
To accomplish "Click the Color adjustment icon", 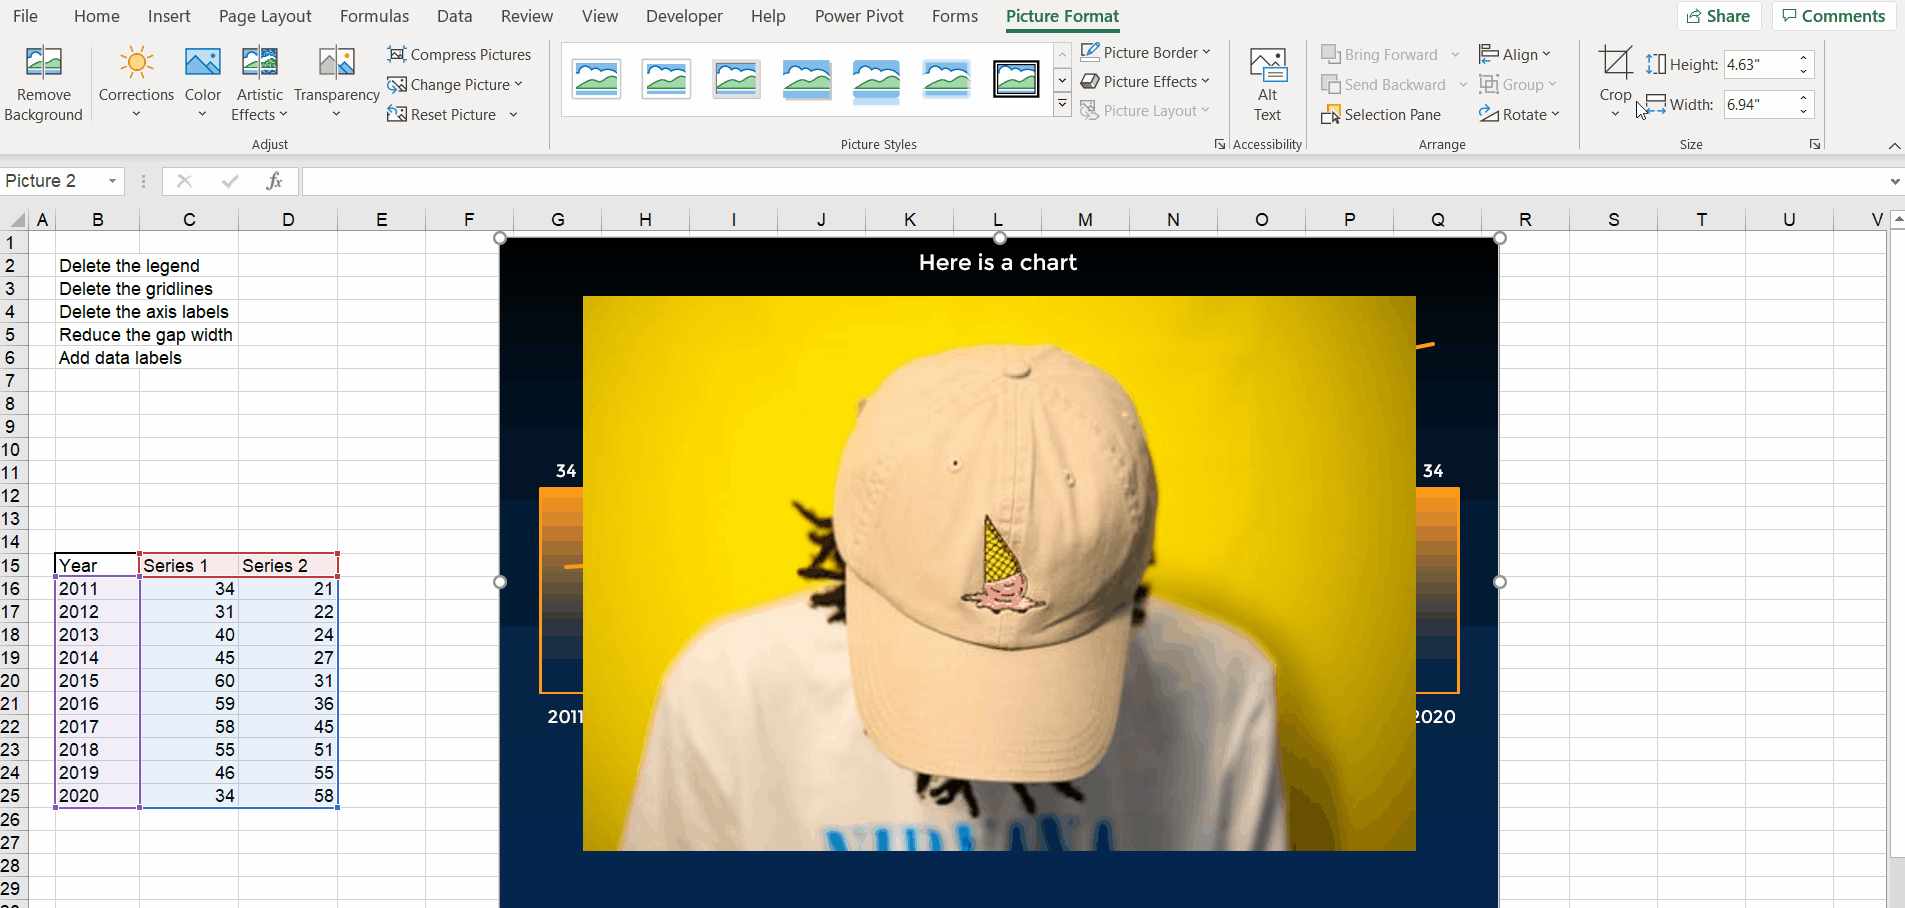I will (x=203, y=80).
